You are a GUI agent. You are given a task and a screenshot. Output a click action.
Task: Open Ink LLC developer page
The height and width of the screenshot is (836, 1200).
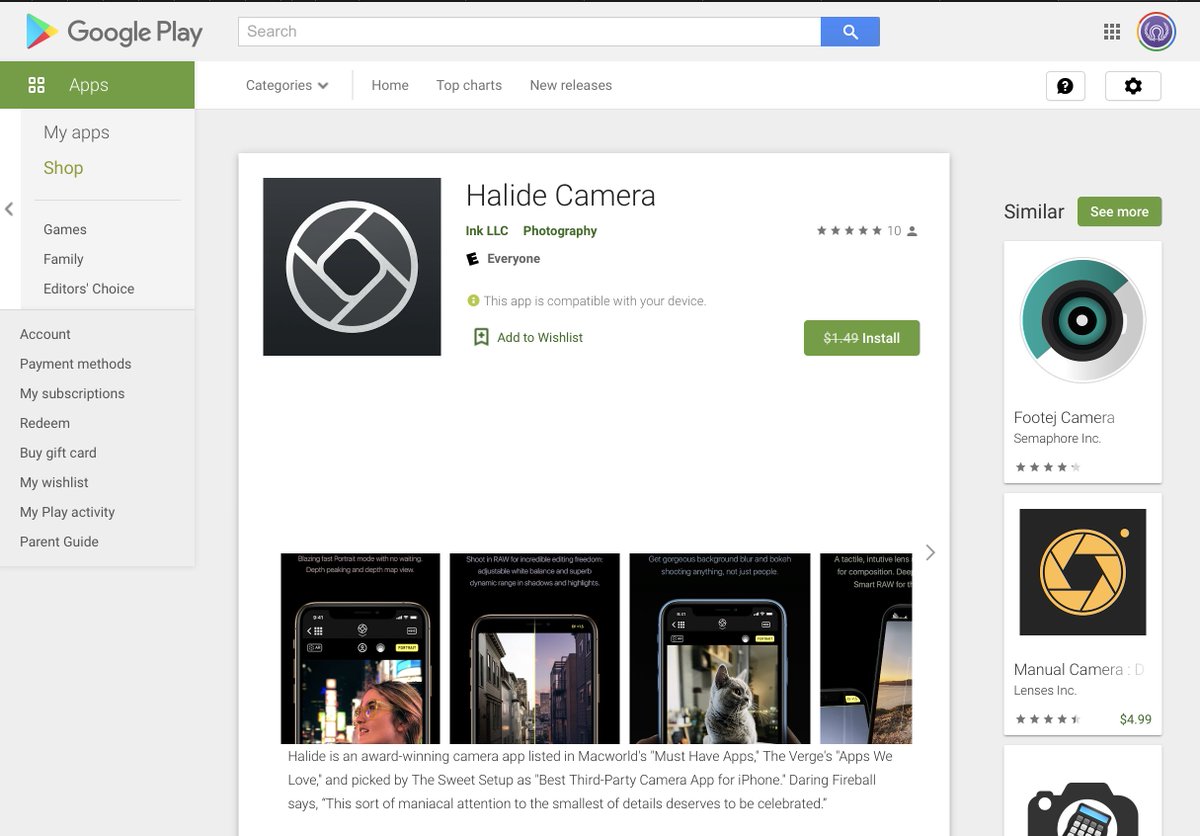(x=487, y=231)
